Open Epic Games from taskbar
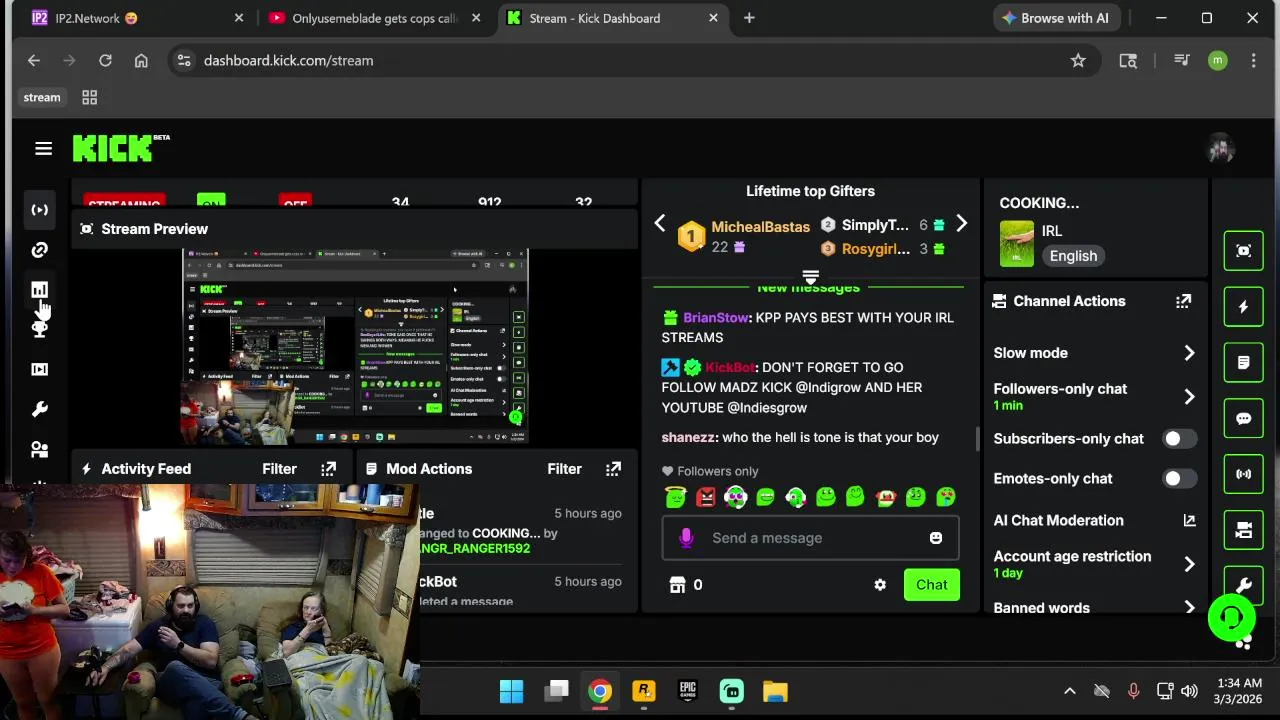 click(687, 691)
